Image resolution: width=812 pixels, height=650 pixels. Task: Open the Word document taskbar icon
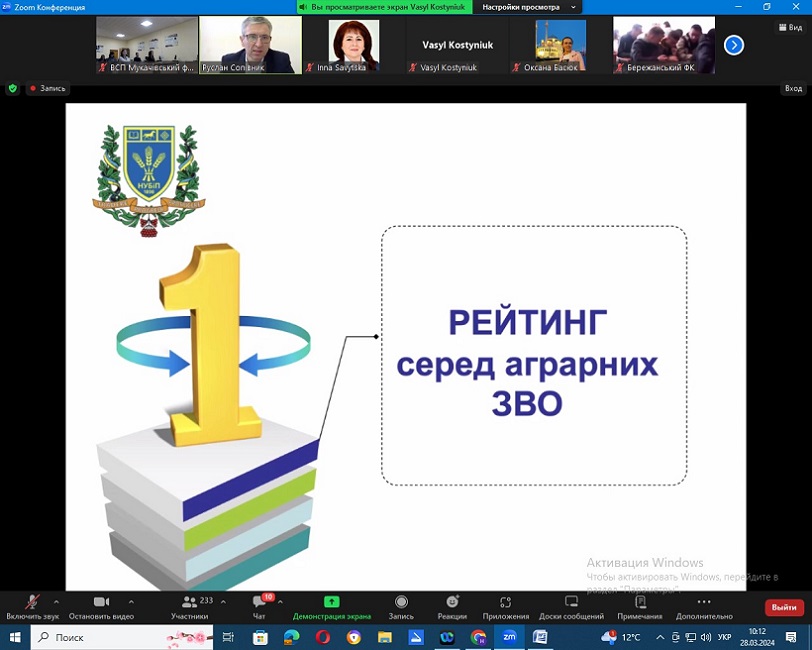click(x=540, y=637)
